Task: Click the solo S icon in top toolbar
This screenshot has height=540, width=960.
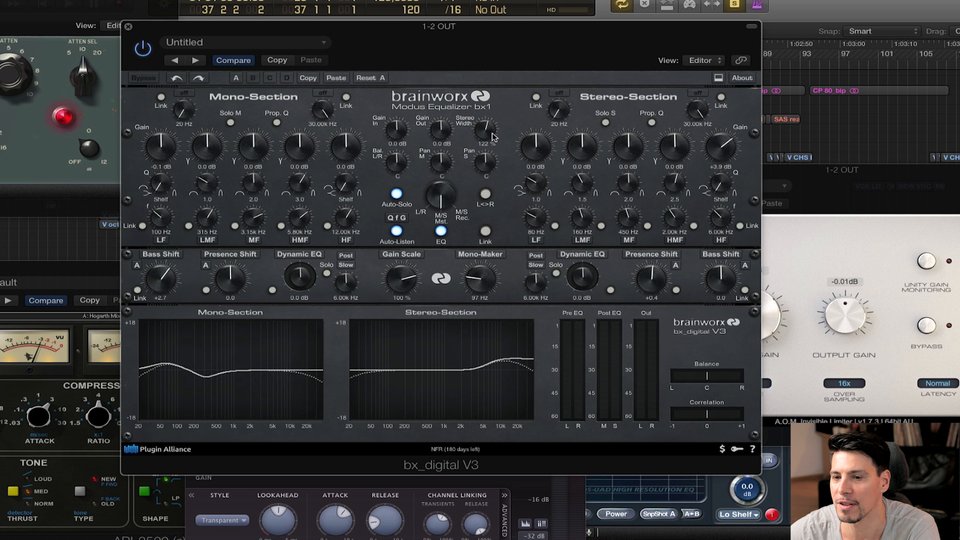Action: click(x=734, y=5)
